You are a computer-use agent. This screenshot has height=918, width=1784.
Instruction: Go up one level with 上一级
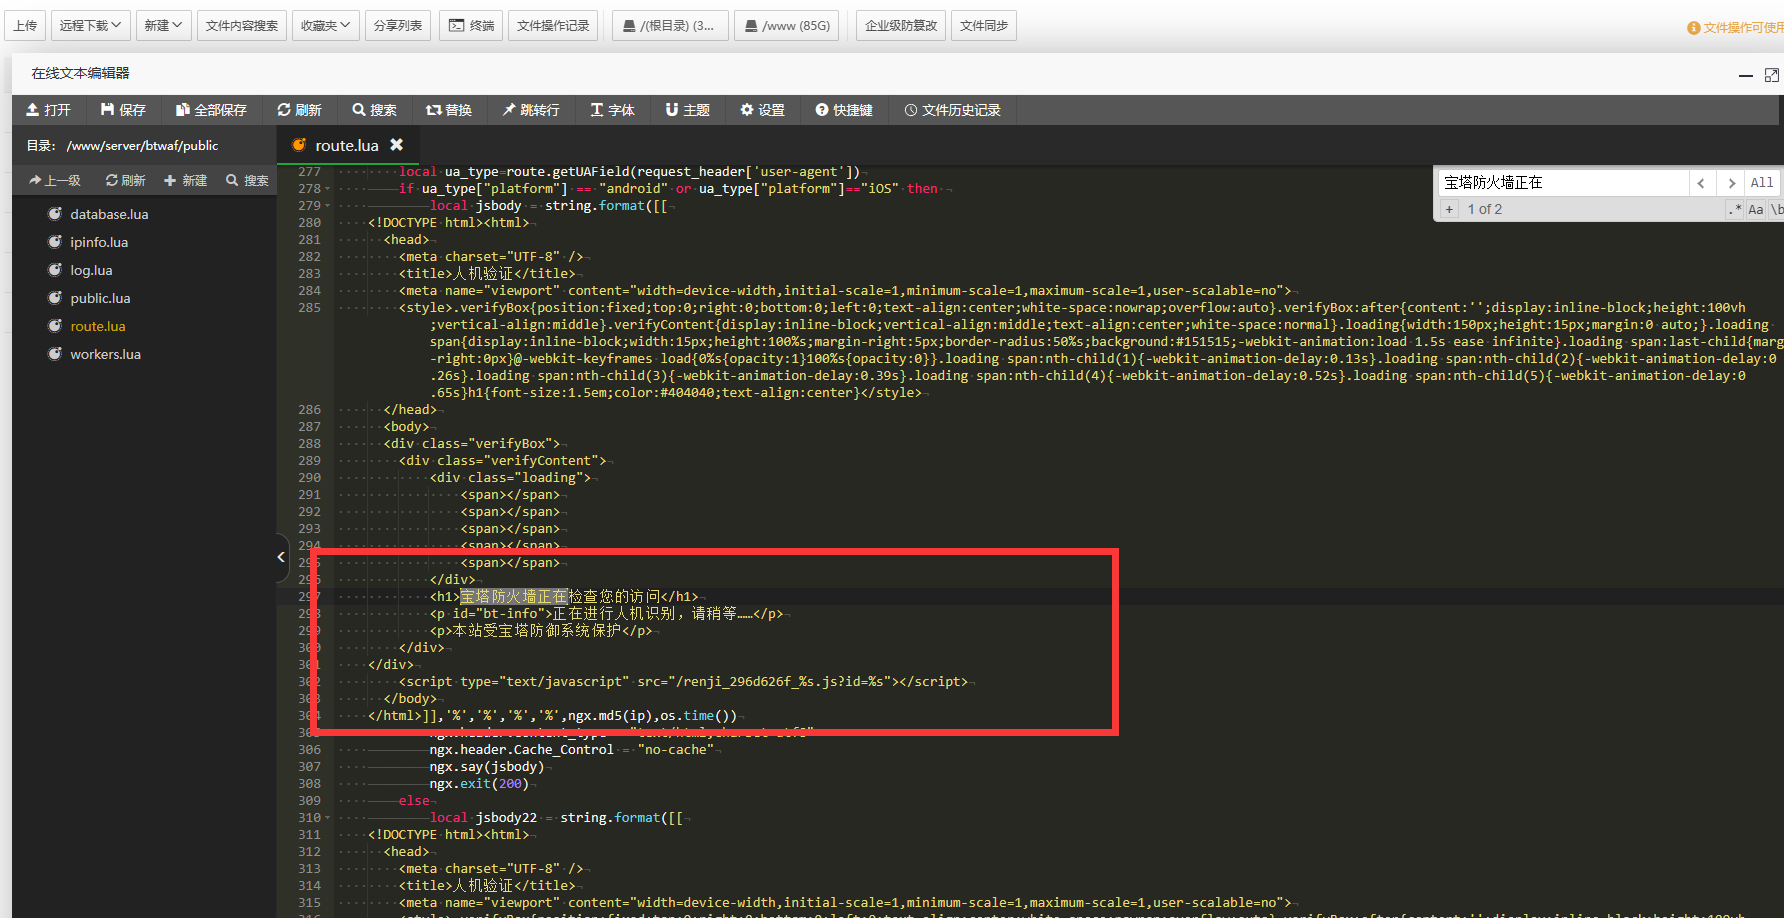55,180
